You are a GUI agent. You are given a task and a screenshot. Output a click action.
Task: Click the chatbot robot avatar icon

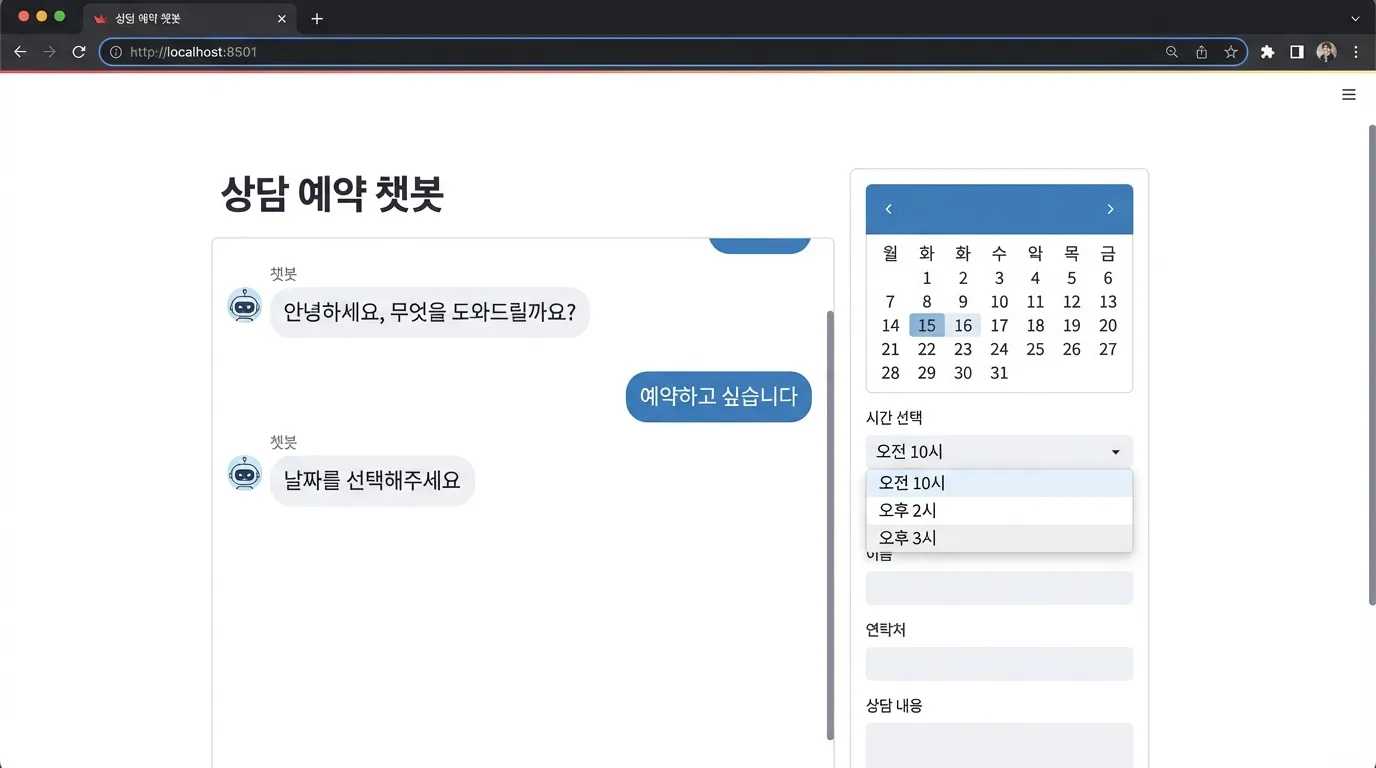click(245, 311)
